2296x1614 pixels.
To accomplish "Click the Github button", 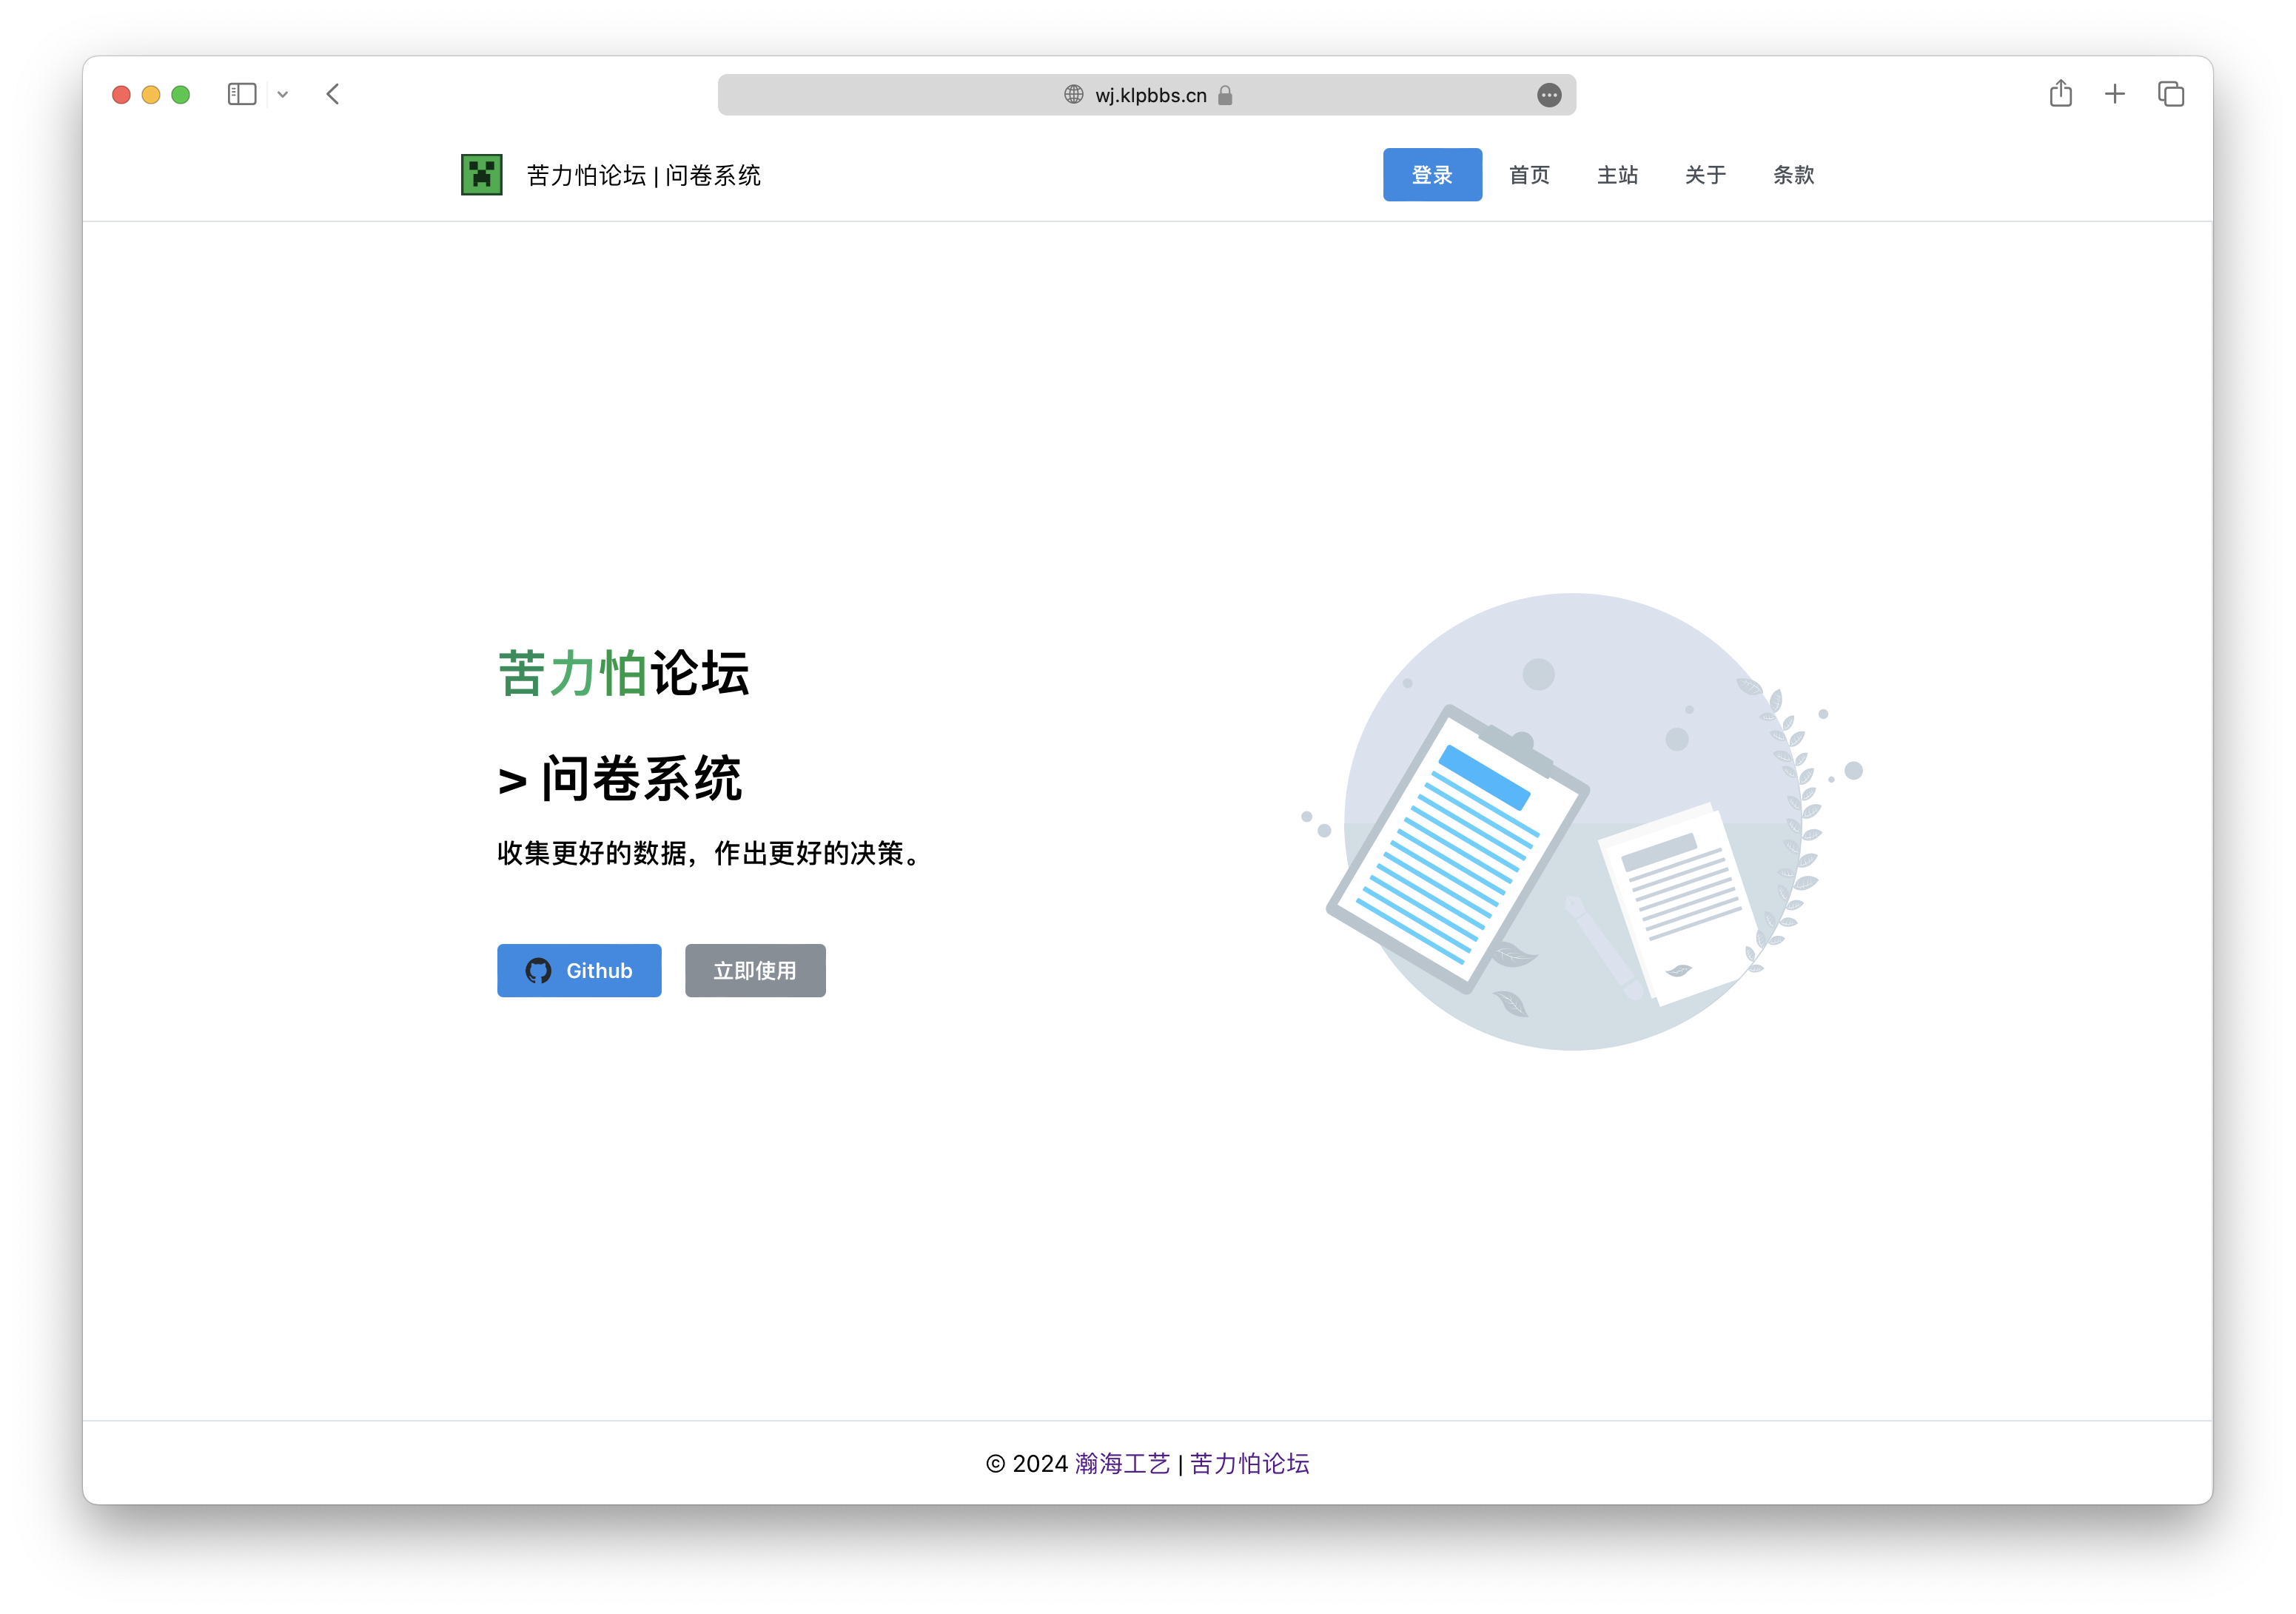I will 579,971.
